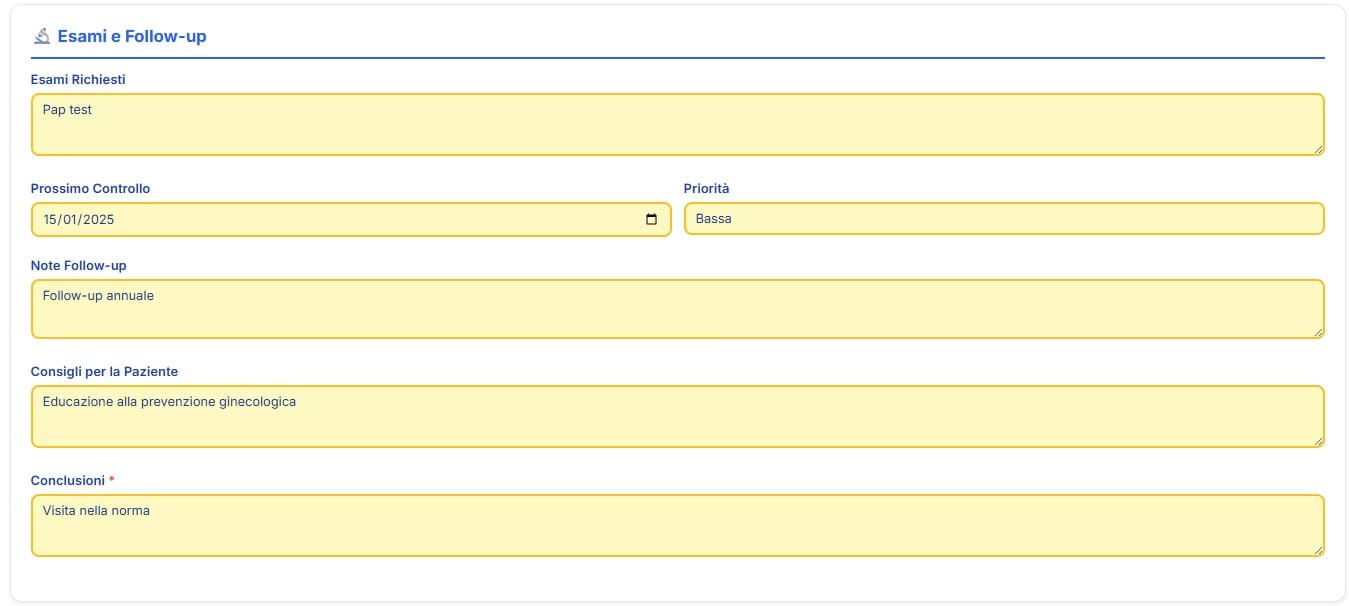Click the Note Follow-up textarea resize handle

click(1318, 332)
